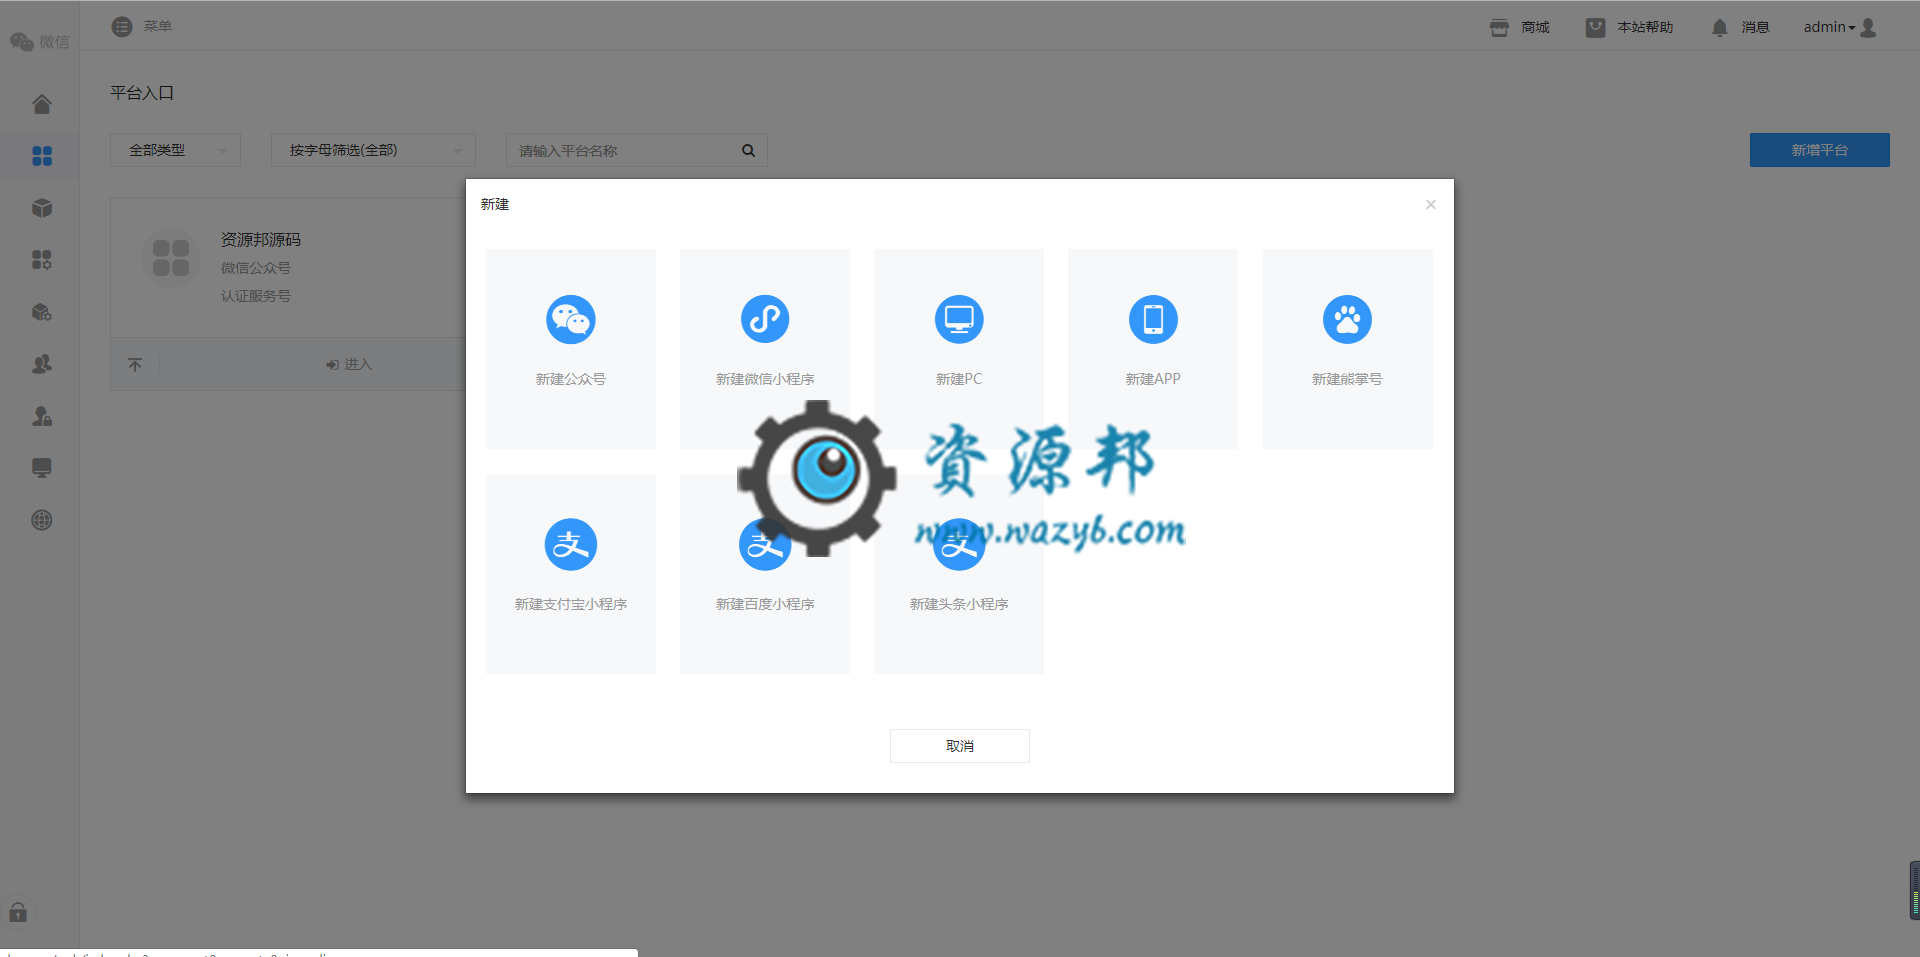Click the admin user avatar icon
This screenshot has width=1920, height=957.
1868,28
